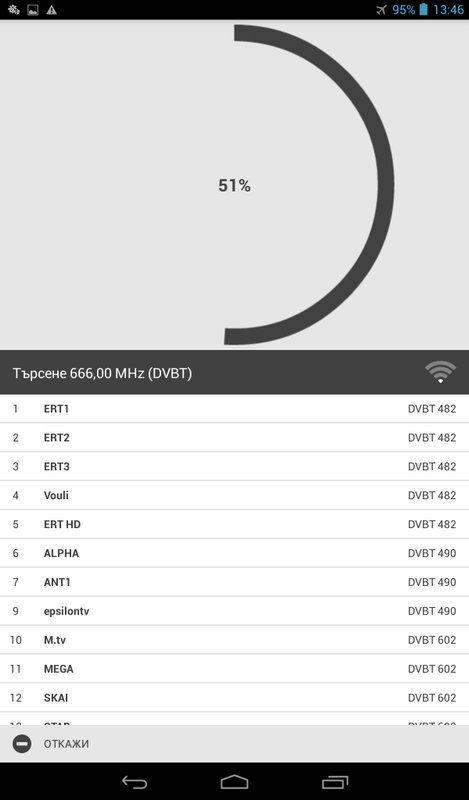This screenshot has height=800, width=469.
Task: Choose the Vouli channel in list
Action: click(x=234, y=495)
